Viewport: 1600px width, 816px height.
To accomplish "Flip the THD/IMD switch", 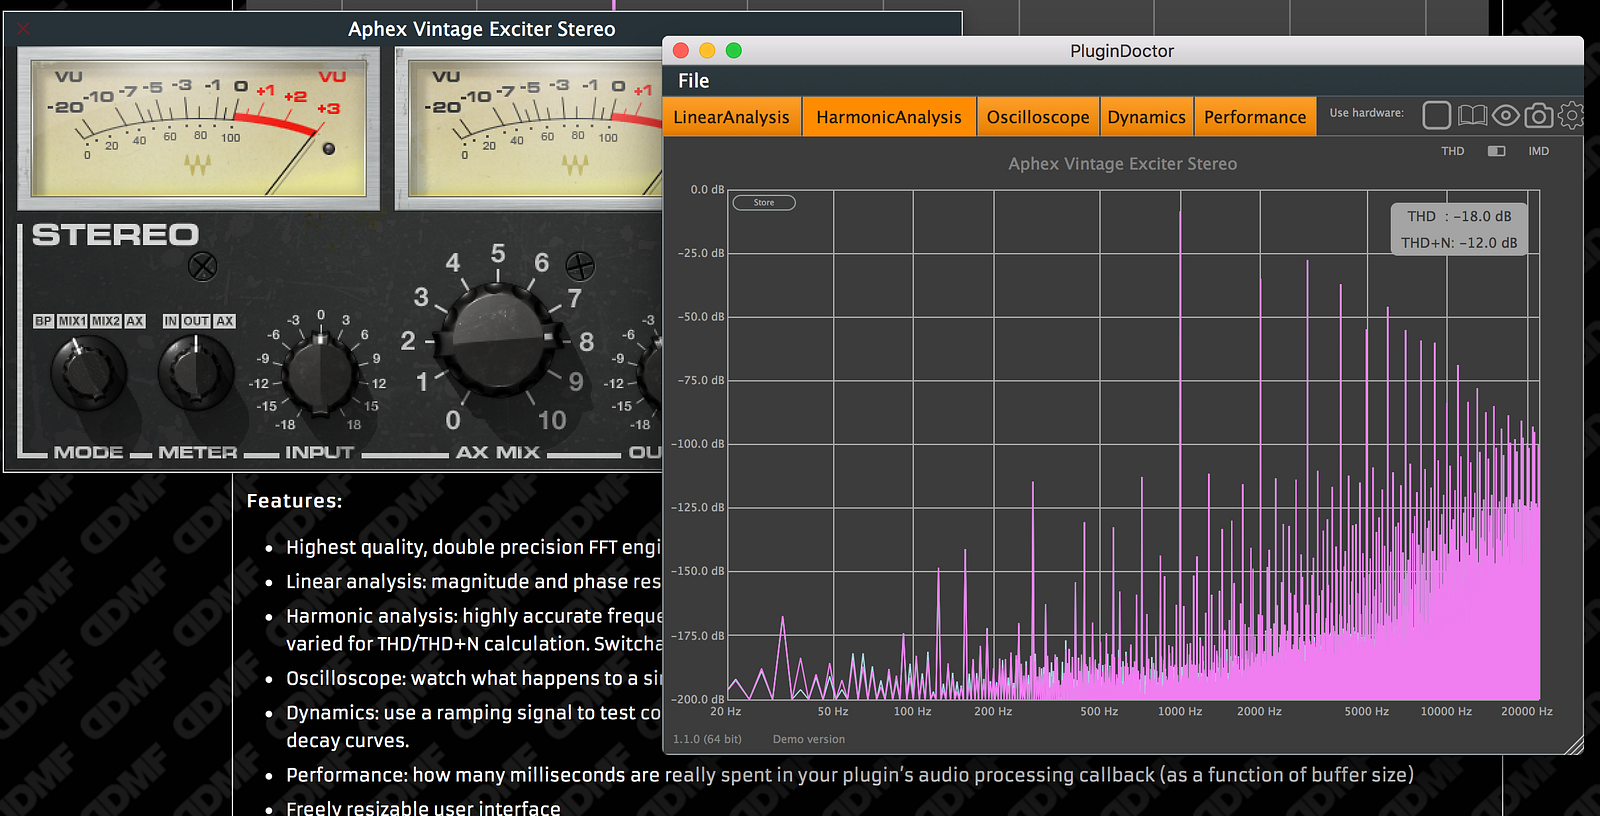I will coord(1496,151).
